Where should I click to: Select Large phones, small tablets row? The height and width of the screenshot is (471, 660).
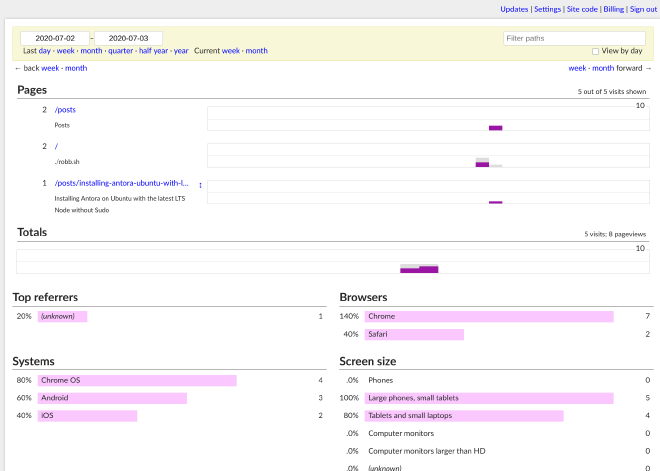pyautogui.click(x=496, y=398)
